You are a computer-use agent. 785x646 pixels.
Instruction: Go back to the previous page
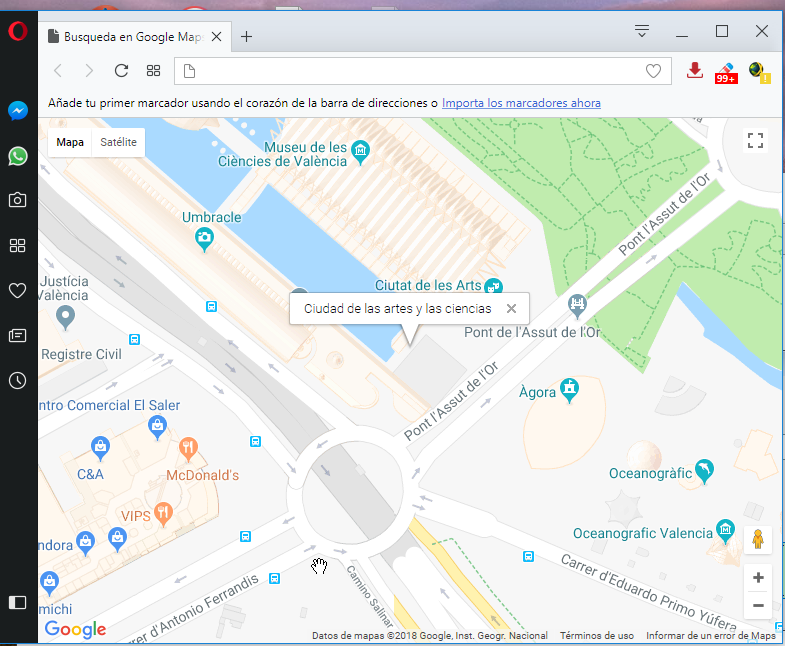pyautogui.click(x=59, y=71)
